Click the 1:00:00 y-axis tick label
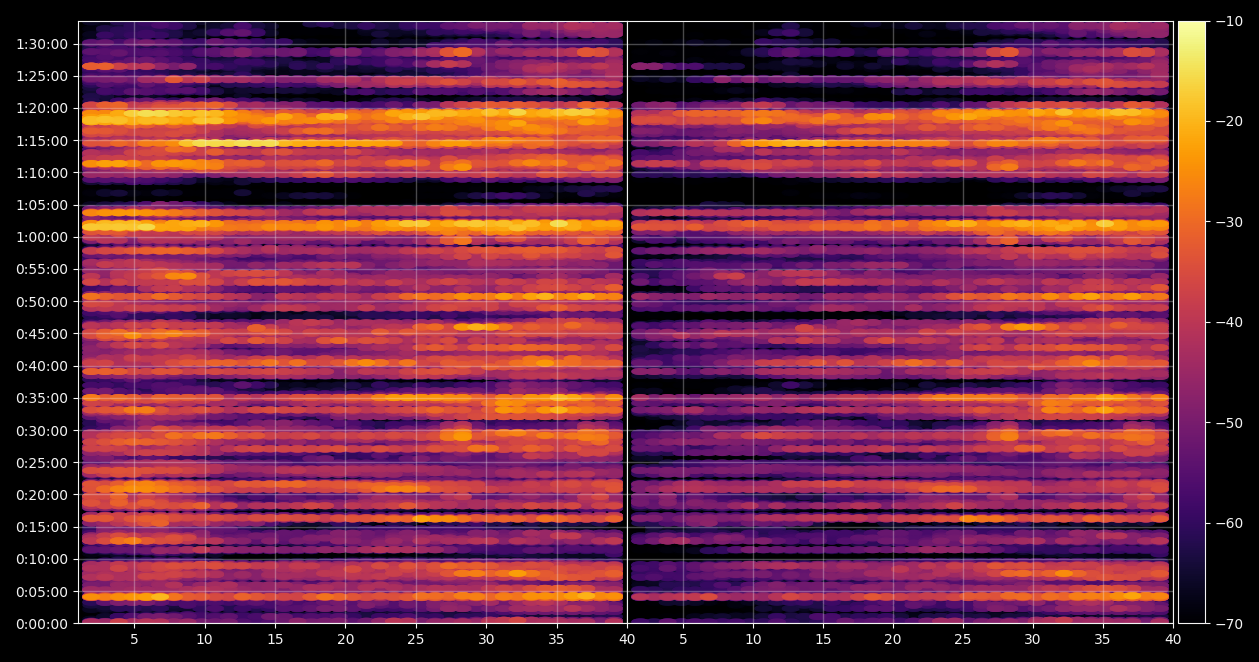This screenshot has width=1259, height=662. (42, 237)
